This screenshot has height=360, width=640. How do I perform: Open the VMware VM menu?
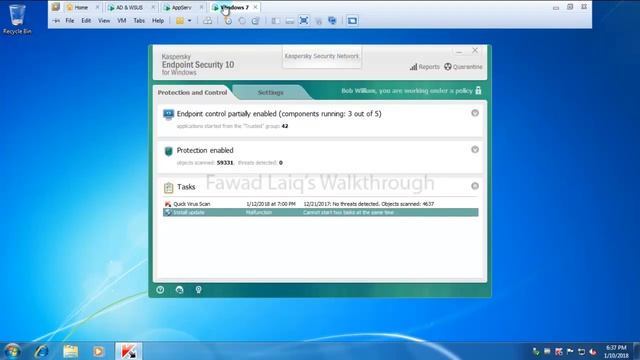coord(122,20)
